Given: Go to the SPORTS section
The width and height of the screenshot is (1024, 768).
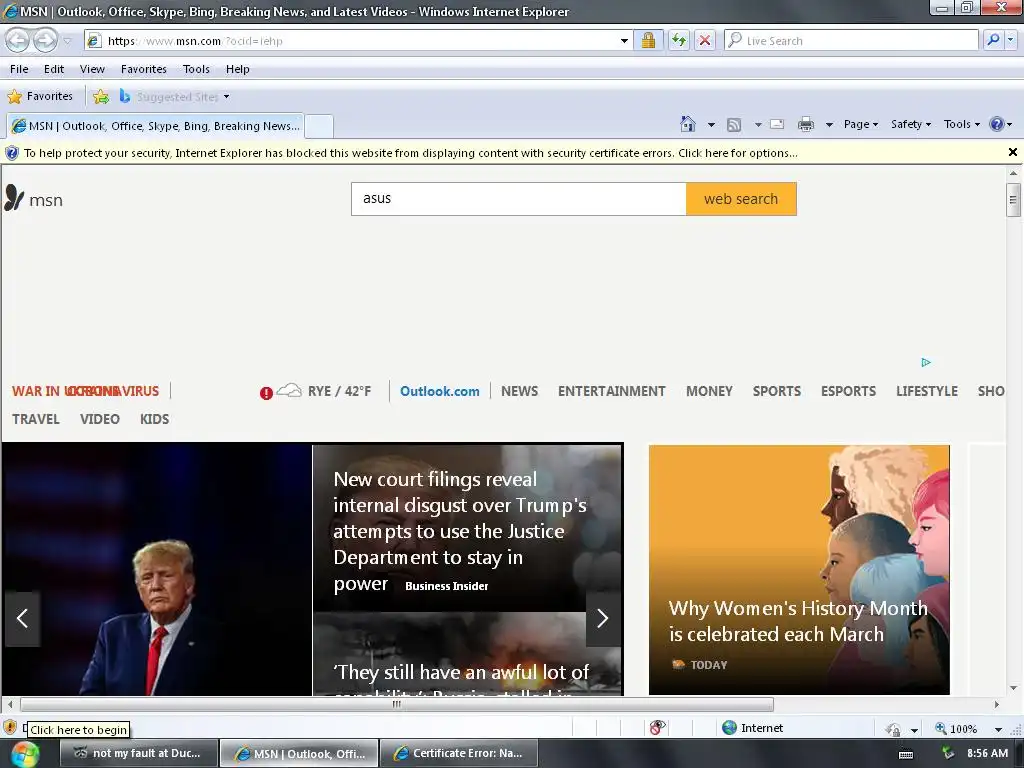Looking at the screenshot, I should click(x=776, y=391).
